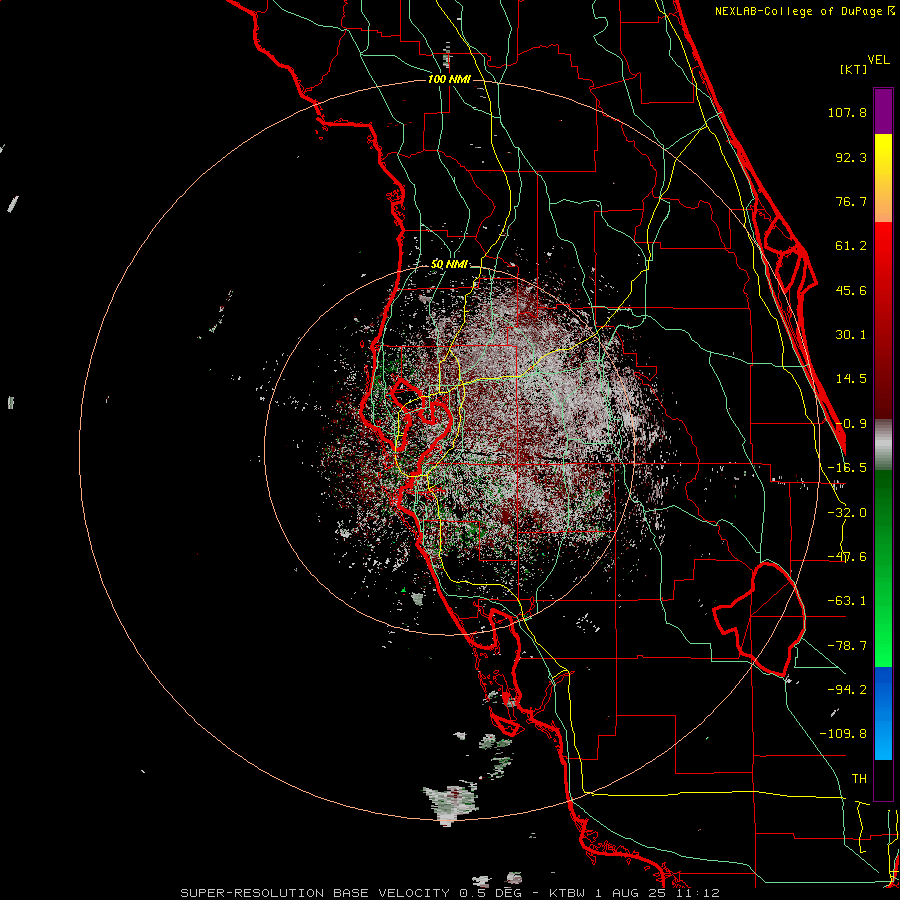This screenshot has width=900, height=900.
Task: Select the -0.9 velocity value
Action: pos(851,424)
